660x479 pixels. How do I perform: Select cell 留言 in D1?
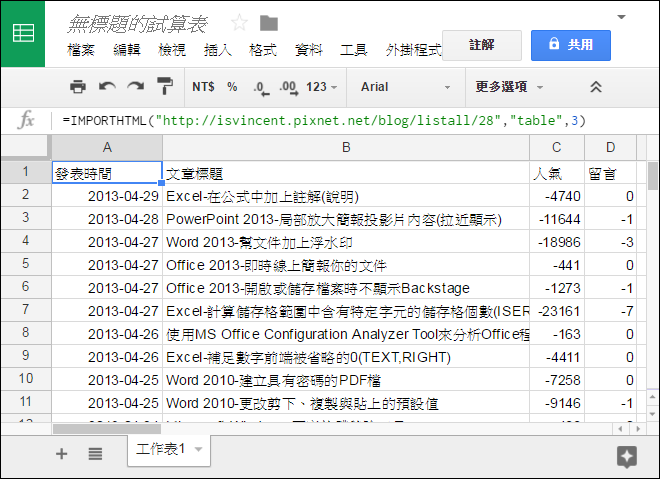coord(610,173)
